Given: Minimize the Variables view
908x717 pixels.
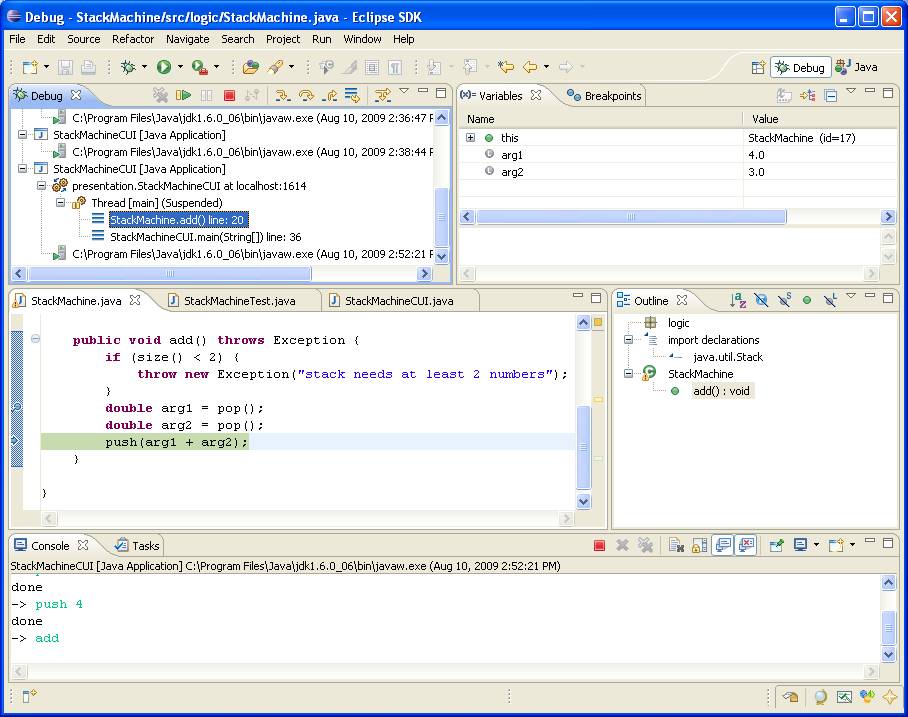Looking at the screenshot, I should point(870,91).
